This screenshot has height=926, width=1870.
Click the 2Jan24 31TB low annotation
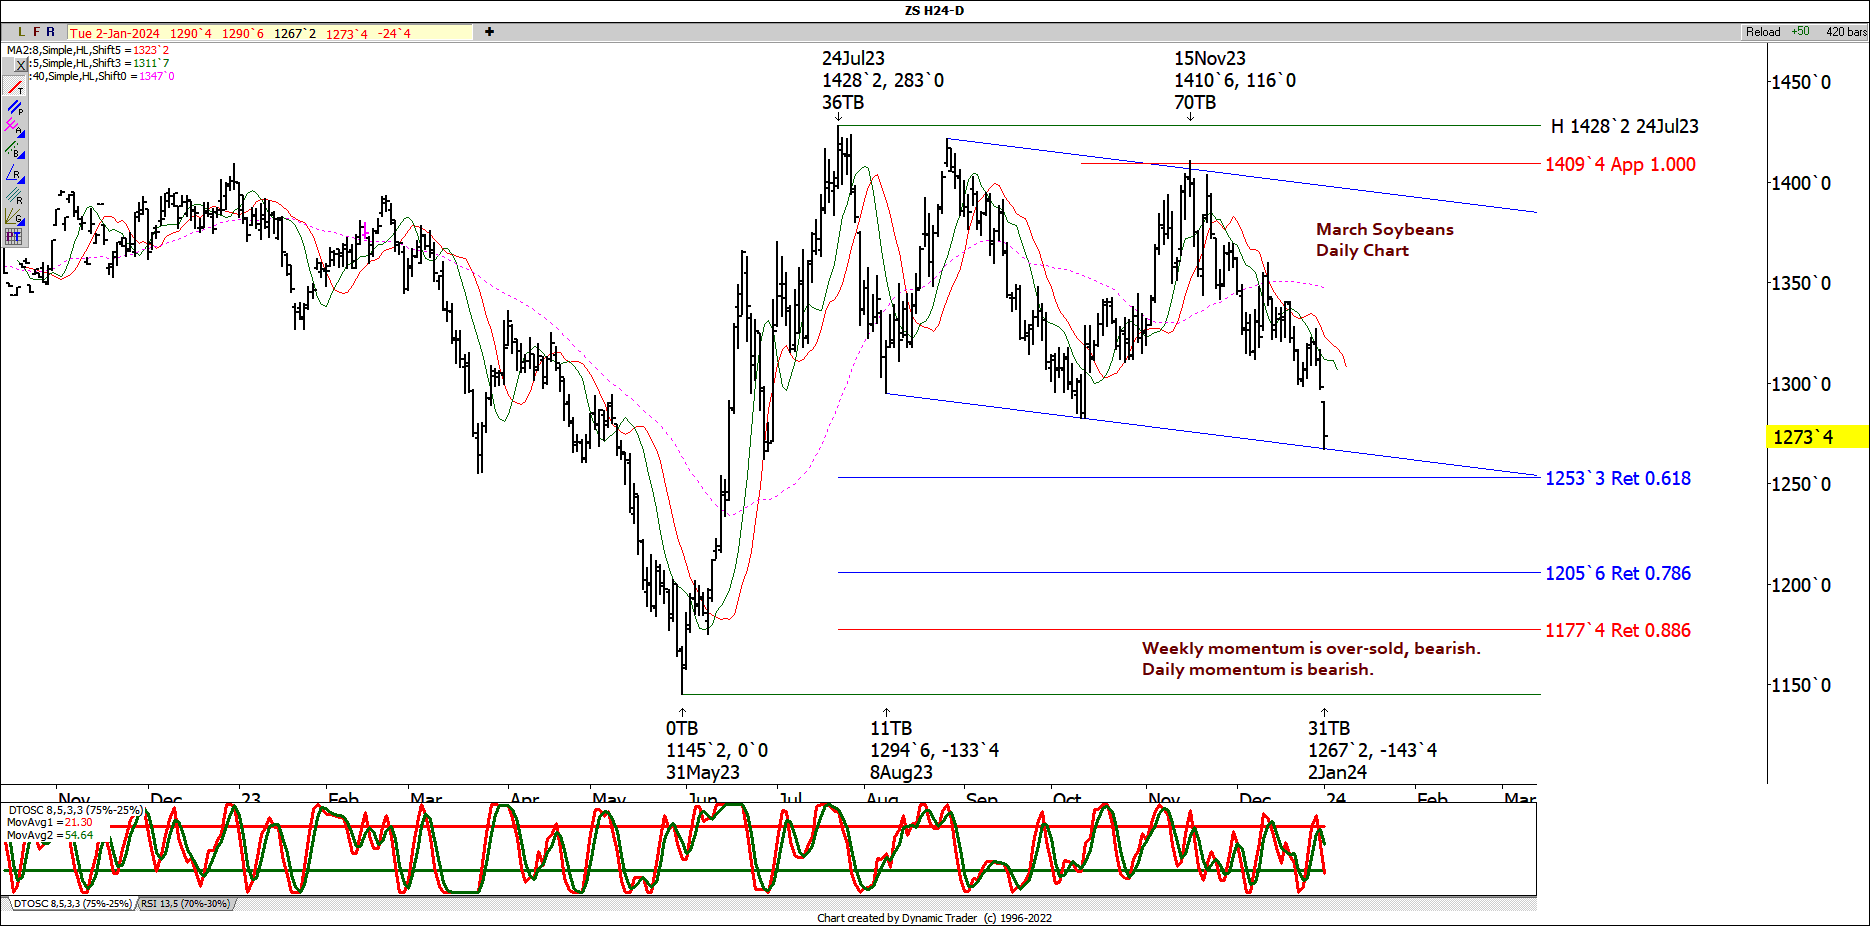(x=1372, y=750)
